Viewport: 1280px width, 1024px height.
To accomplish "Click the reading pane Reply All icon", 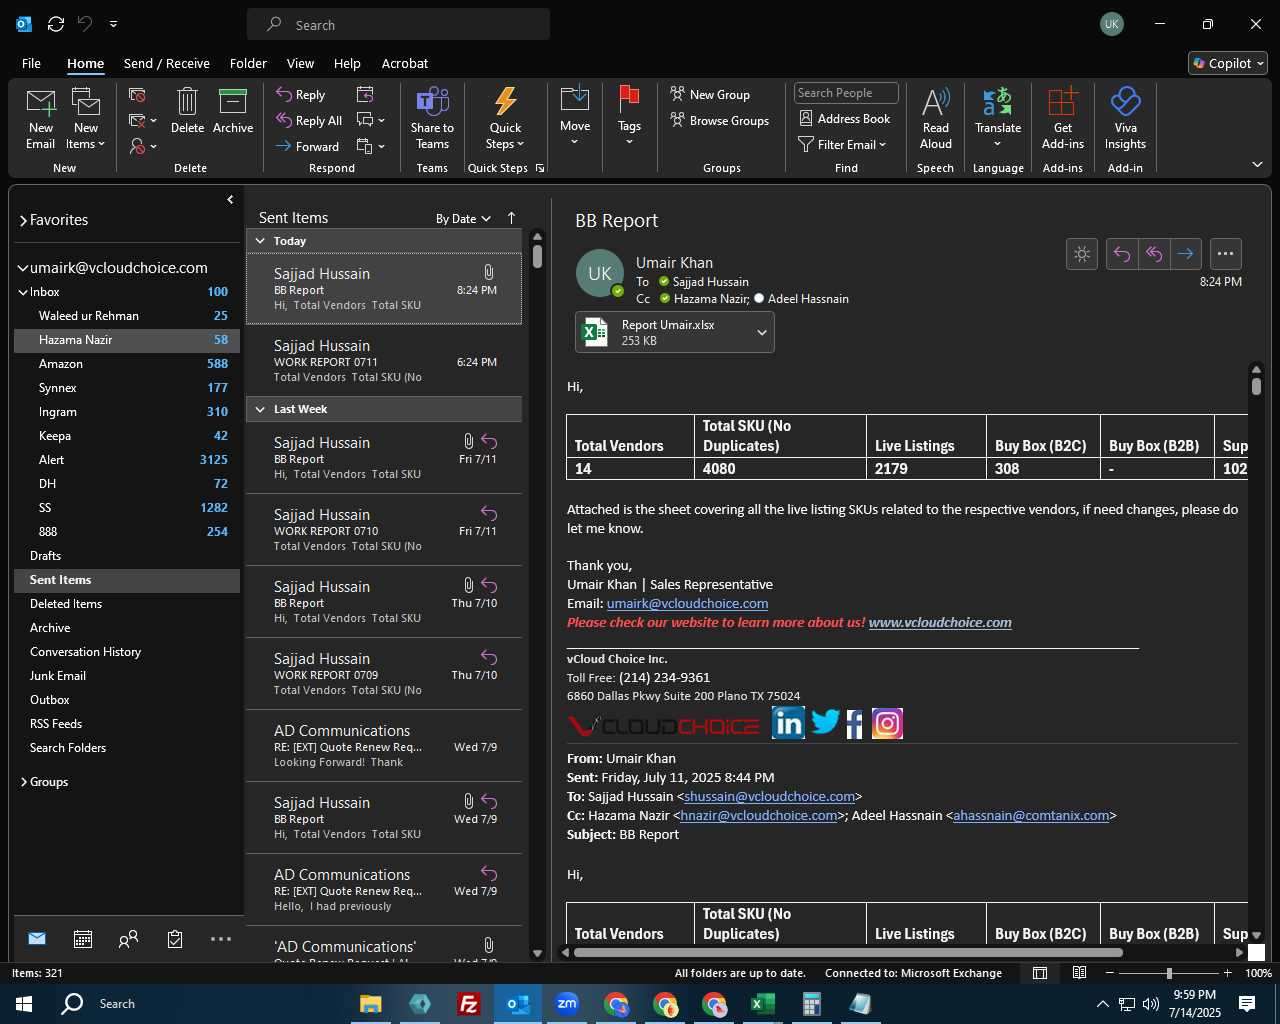I will [x=1154, y=254].
